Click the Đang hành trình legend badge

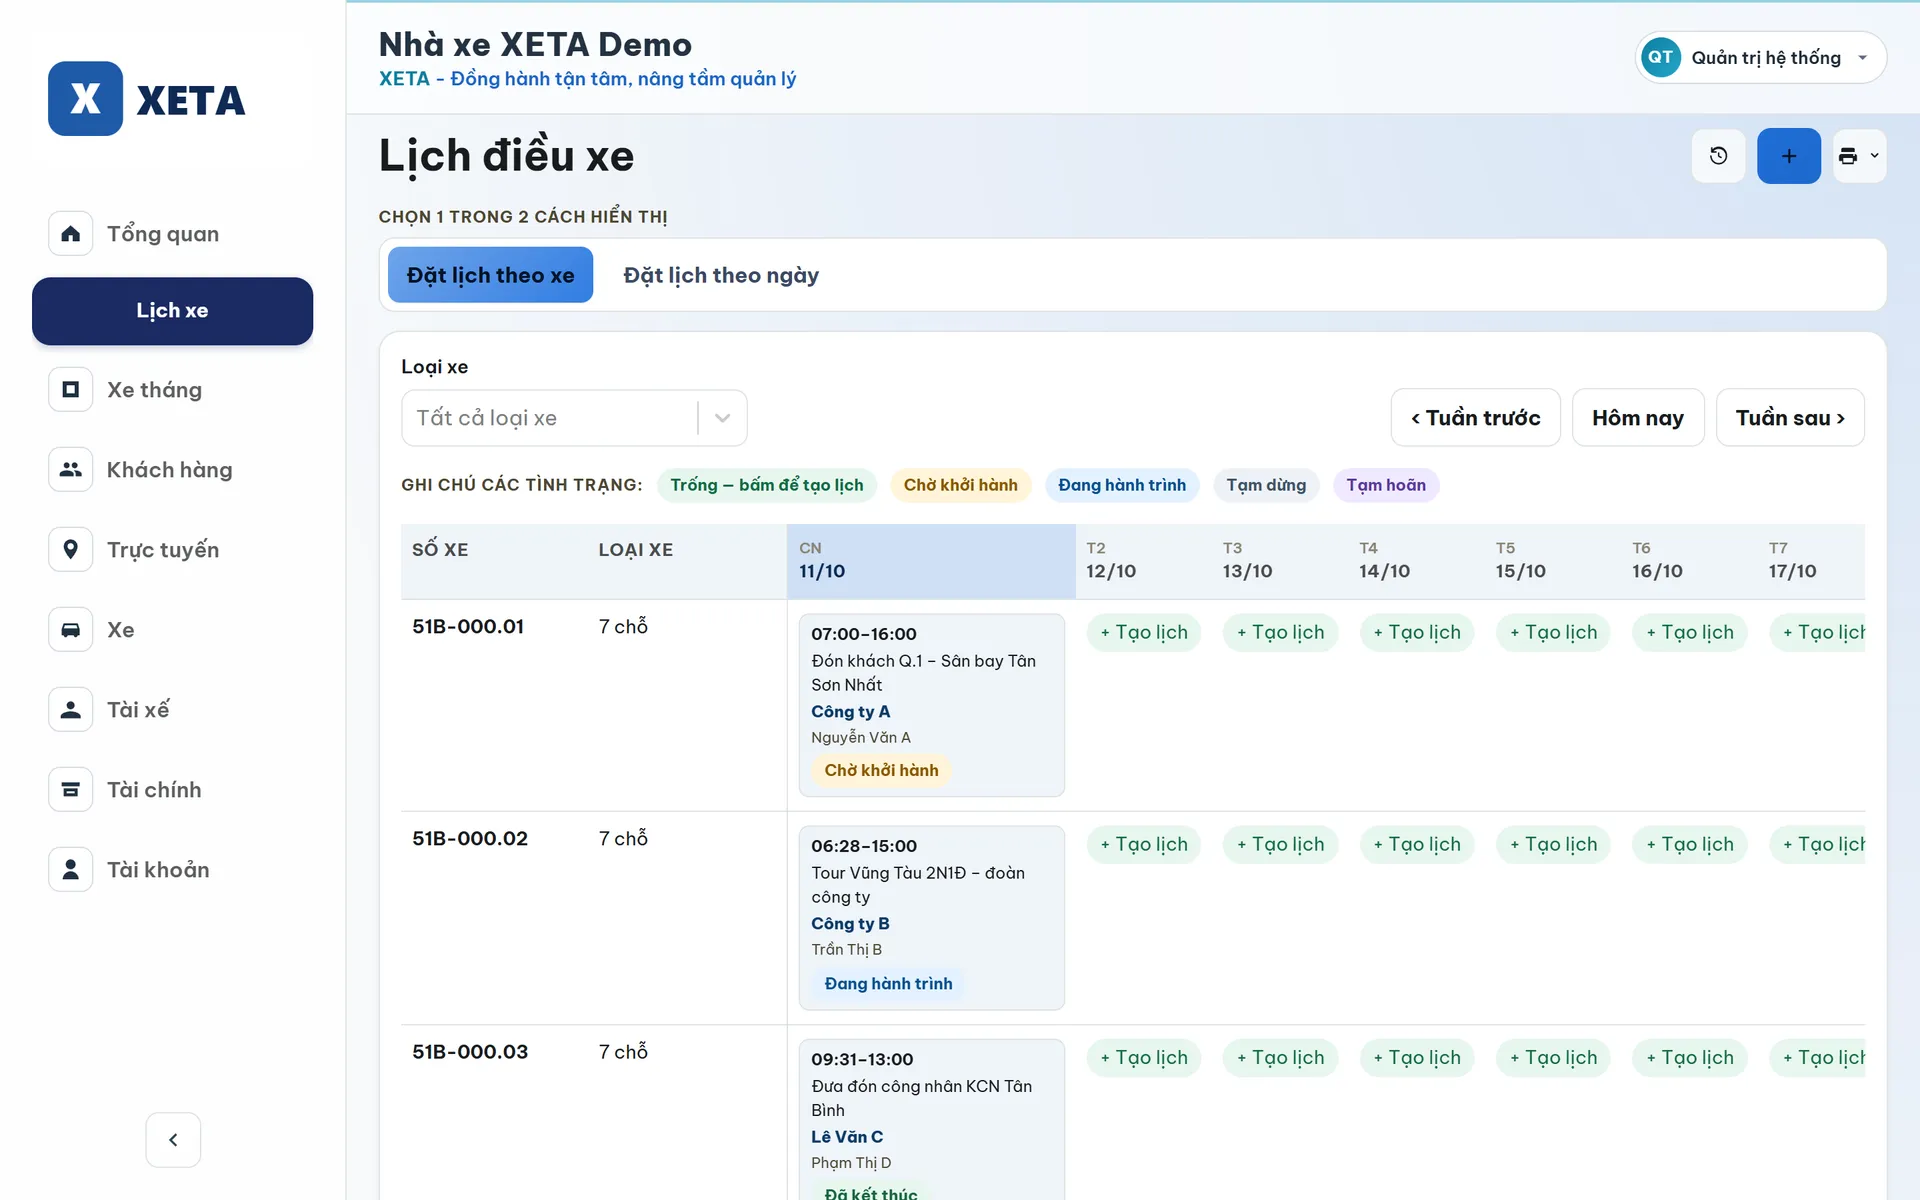(1122, 485)
